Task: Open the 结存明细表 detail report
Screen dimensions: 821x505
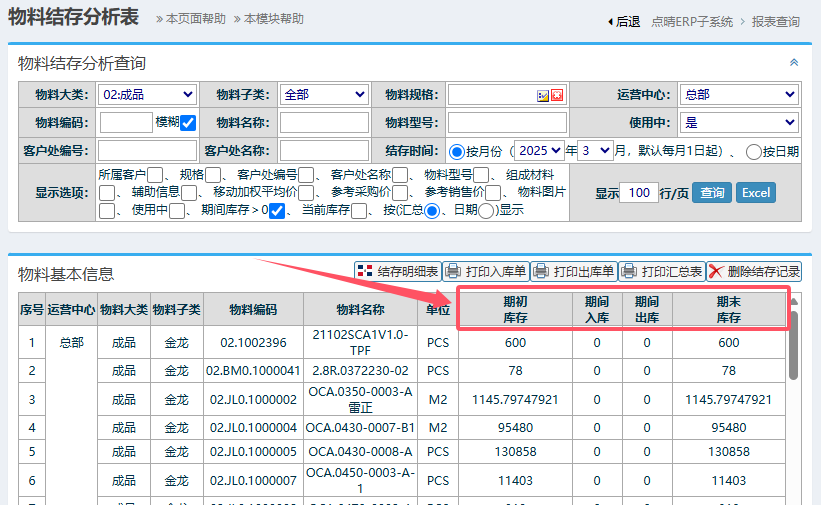Action: point(398,271)
